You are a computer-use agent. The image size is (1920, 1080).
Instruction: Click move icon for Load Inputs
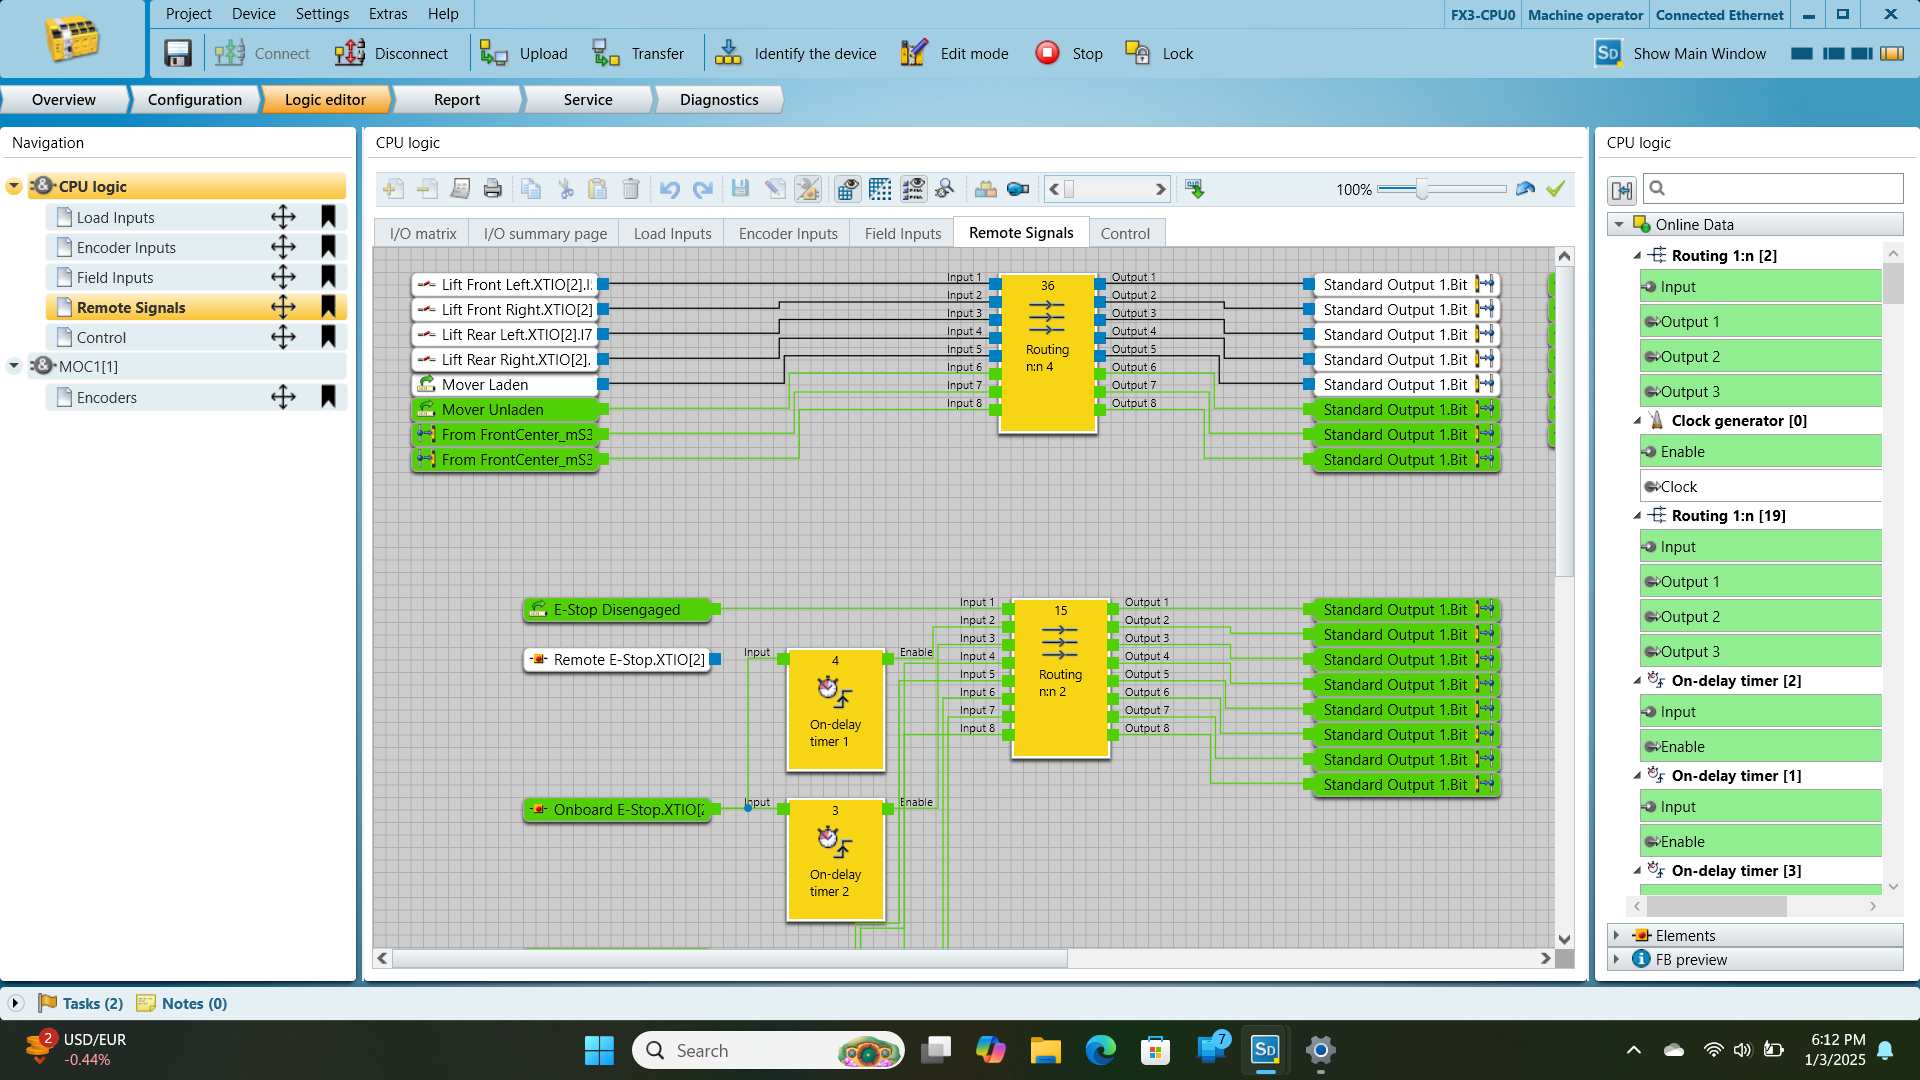coord(283,217)
